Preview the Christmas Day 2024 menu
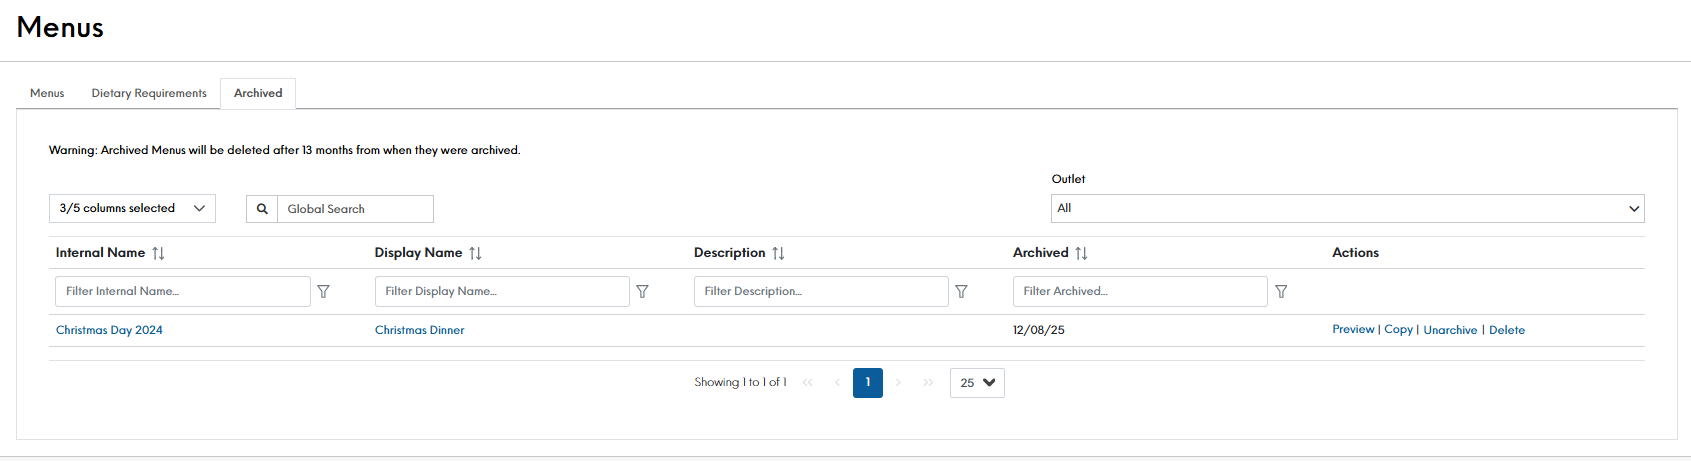This screenshot has width=1691, height=461. 1353,329
